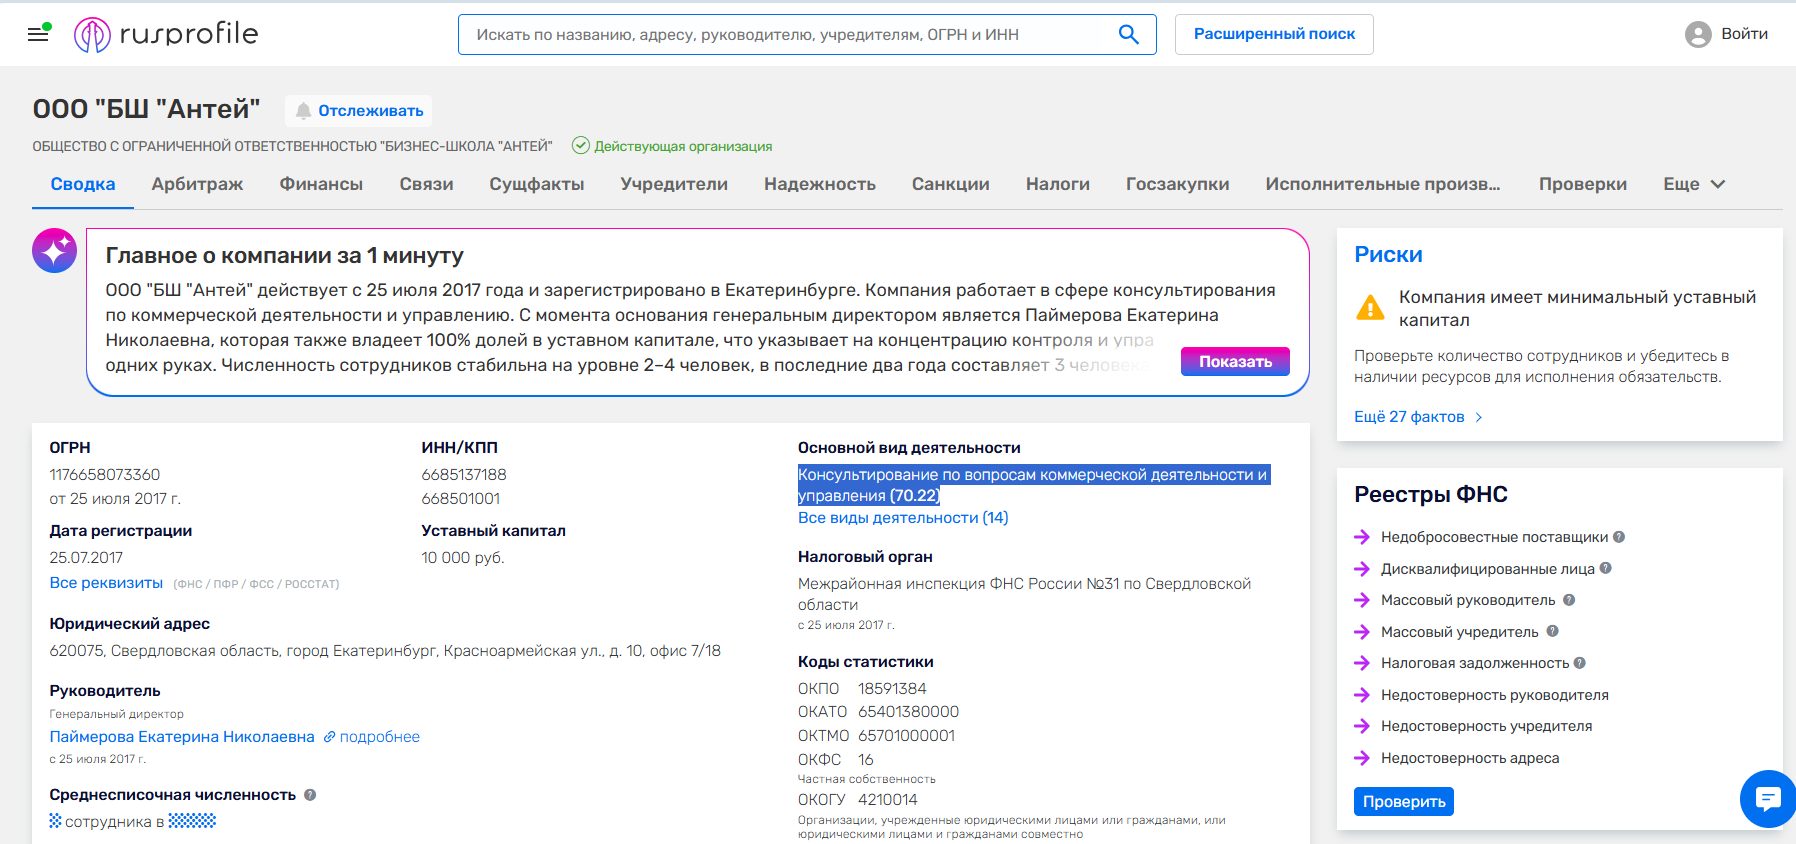The height and width of the screenshot is (844, 1796).
Task: Open the Исполнительные производства tab
Action: [x=1383, y=184]
